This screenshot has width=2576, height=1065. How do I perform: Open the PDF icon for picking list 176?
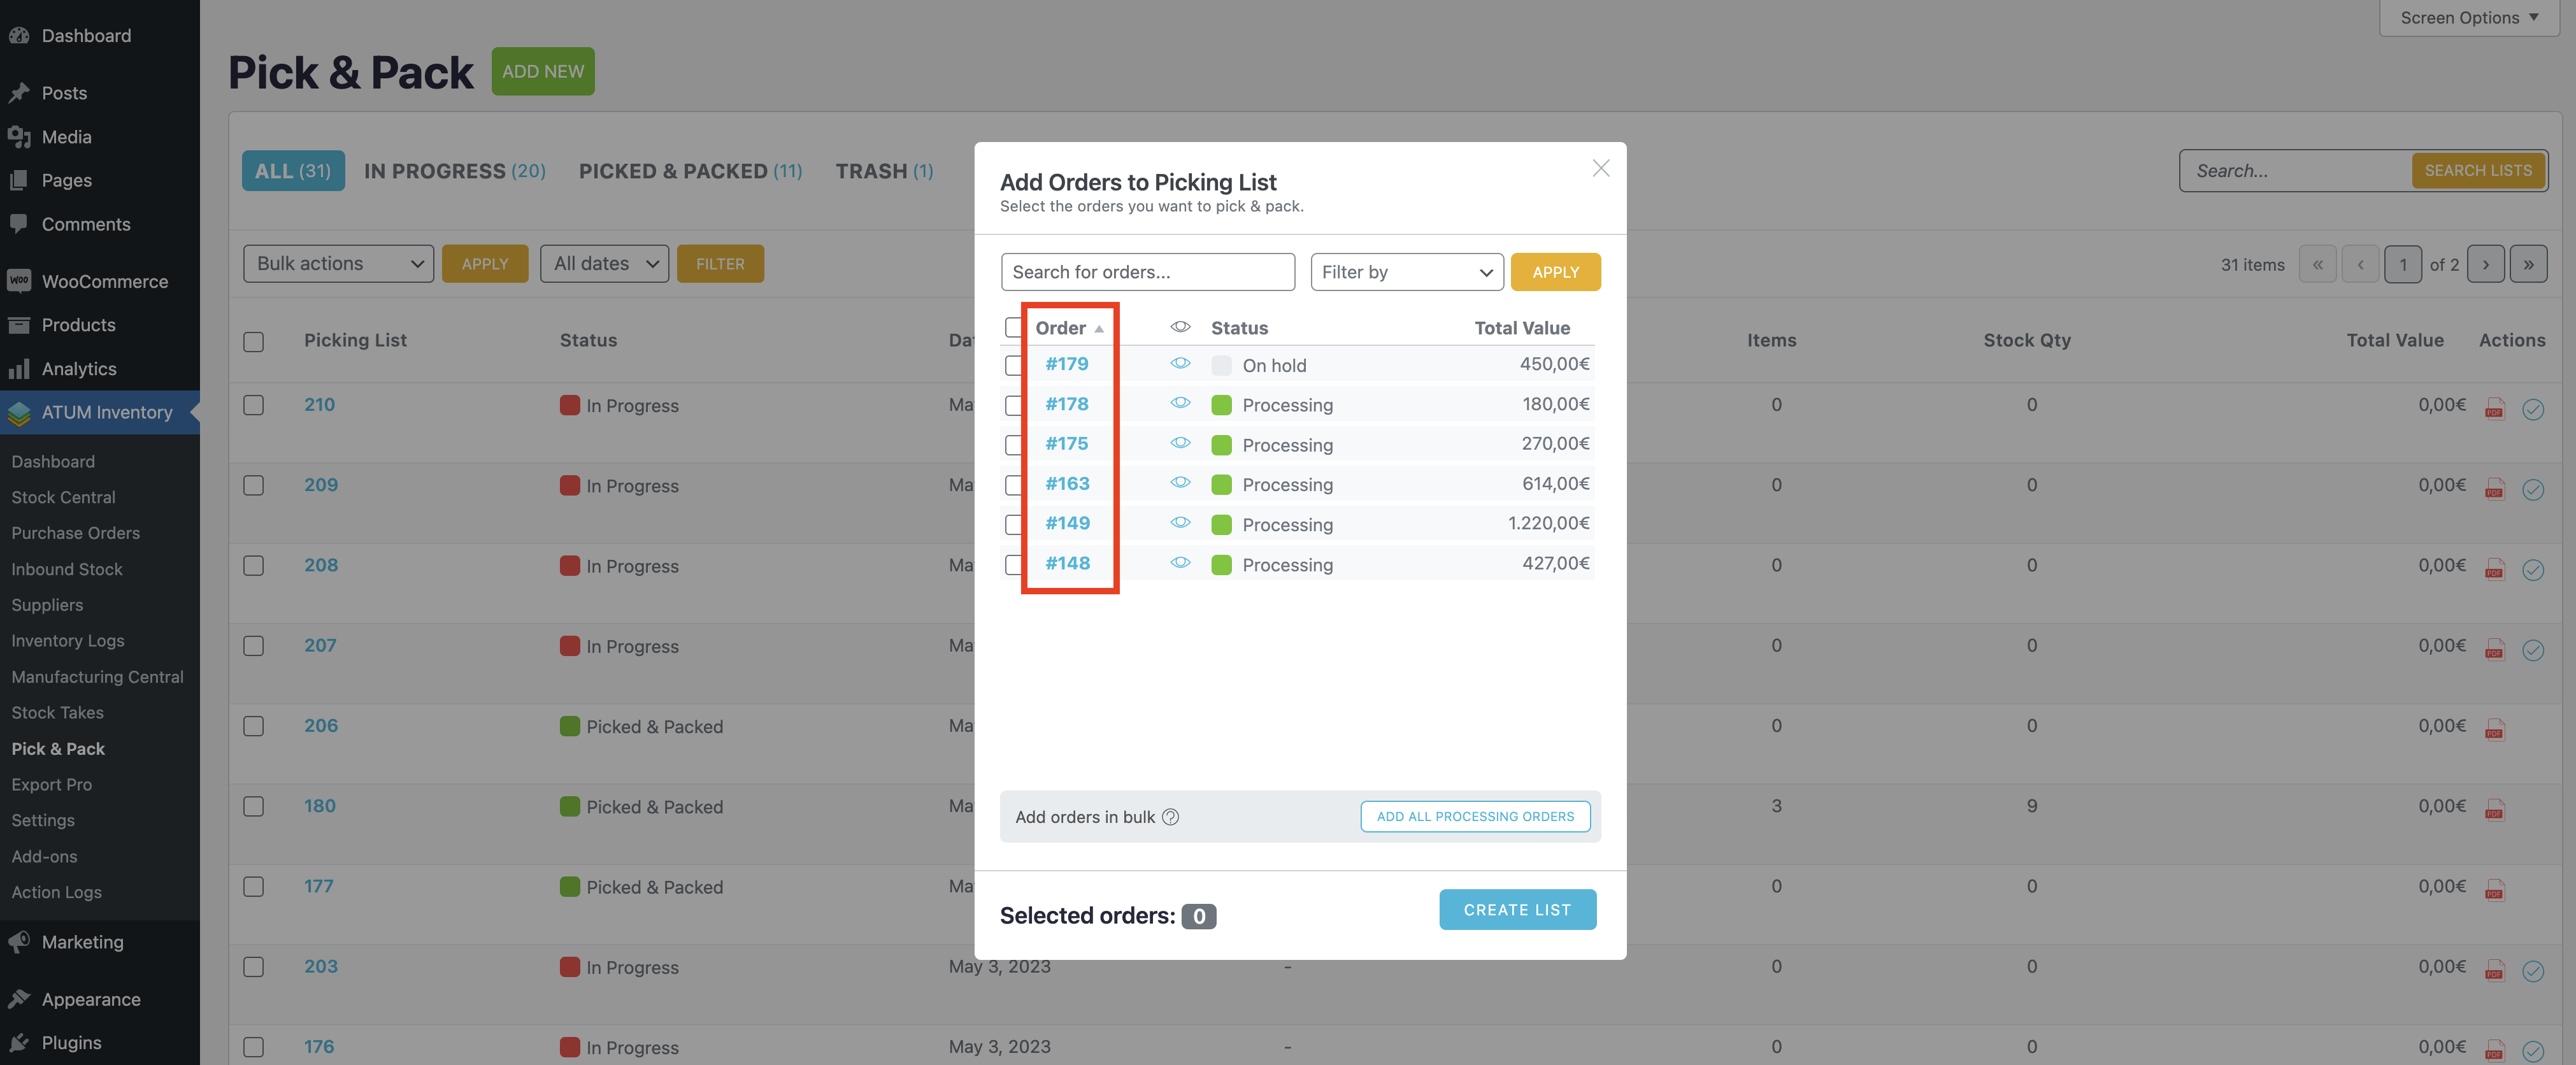click(x=2494, y=1050)
